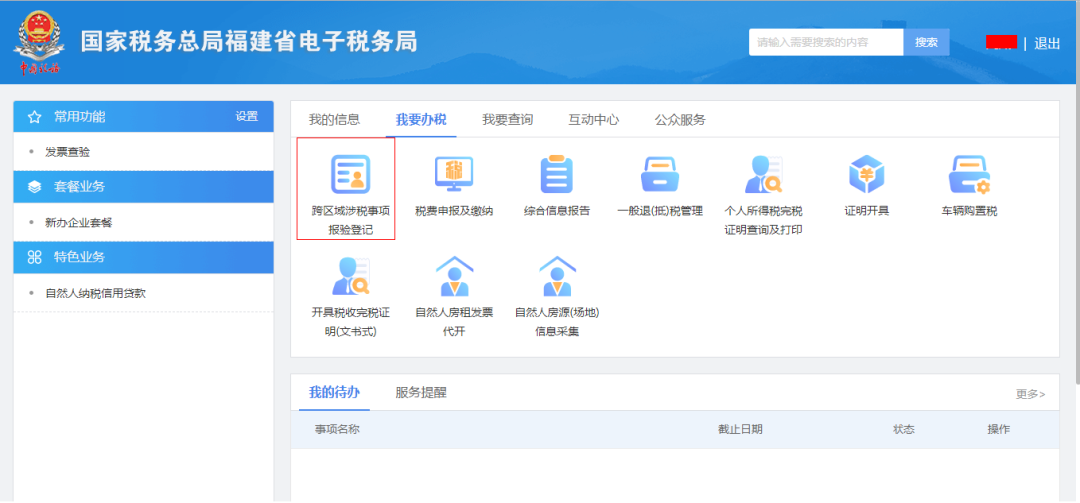Click the 截止日期 column header

[x=740, y=429]
